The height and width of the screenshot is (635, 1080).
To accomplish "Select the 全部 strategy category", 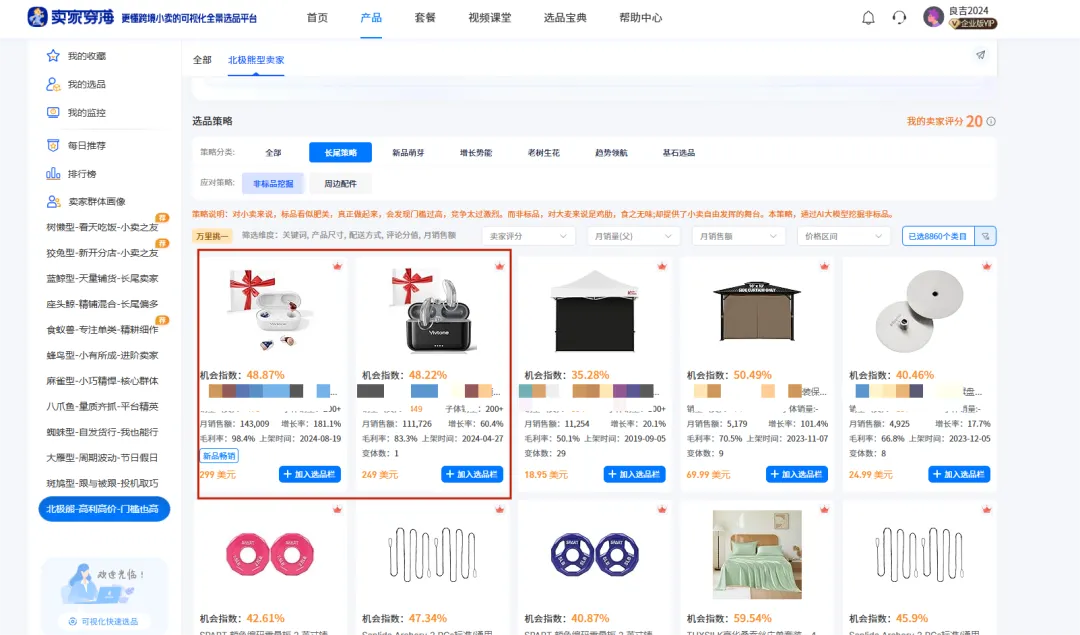I will pos(273,153).
